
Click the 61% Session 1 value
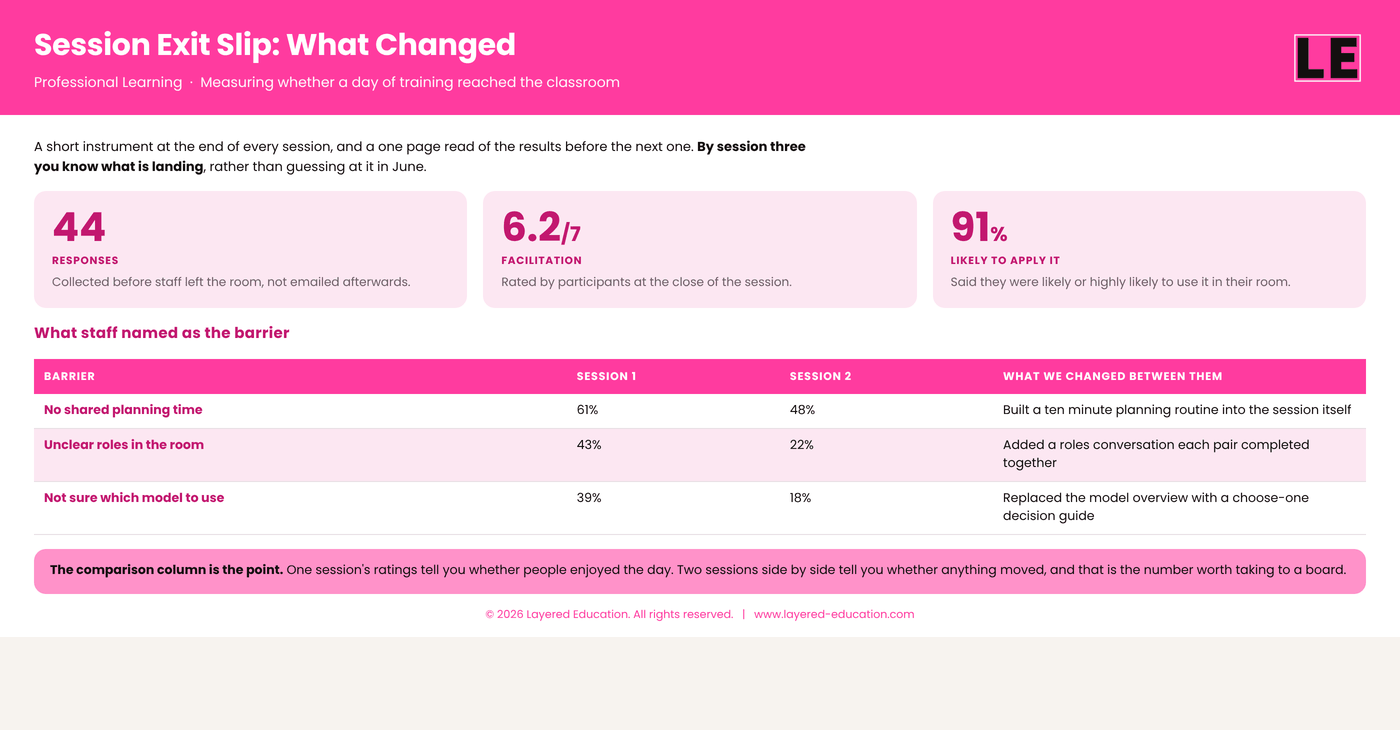tap(588, 410)
